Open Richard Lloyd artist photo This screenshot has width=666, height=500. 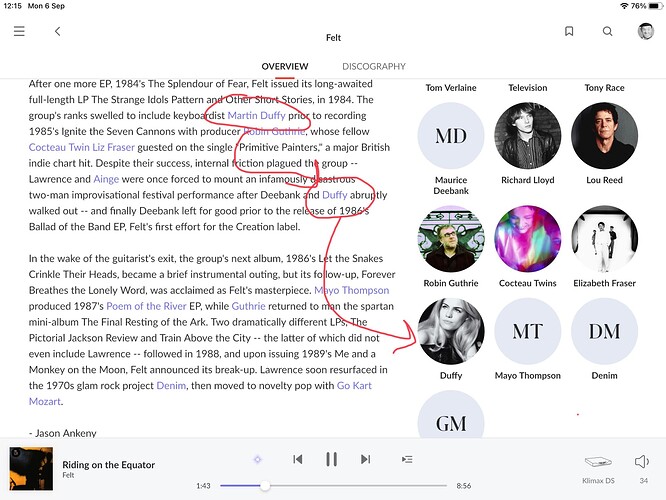tap(528, 136)
